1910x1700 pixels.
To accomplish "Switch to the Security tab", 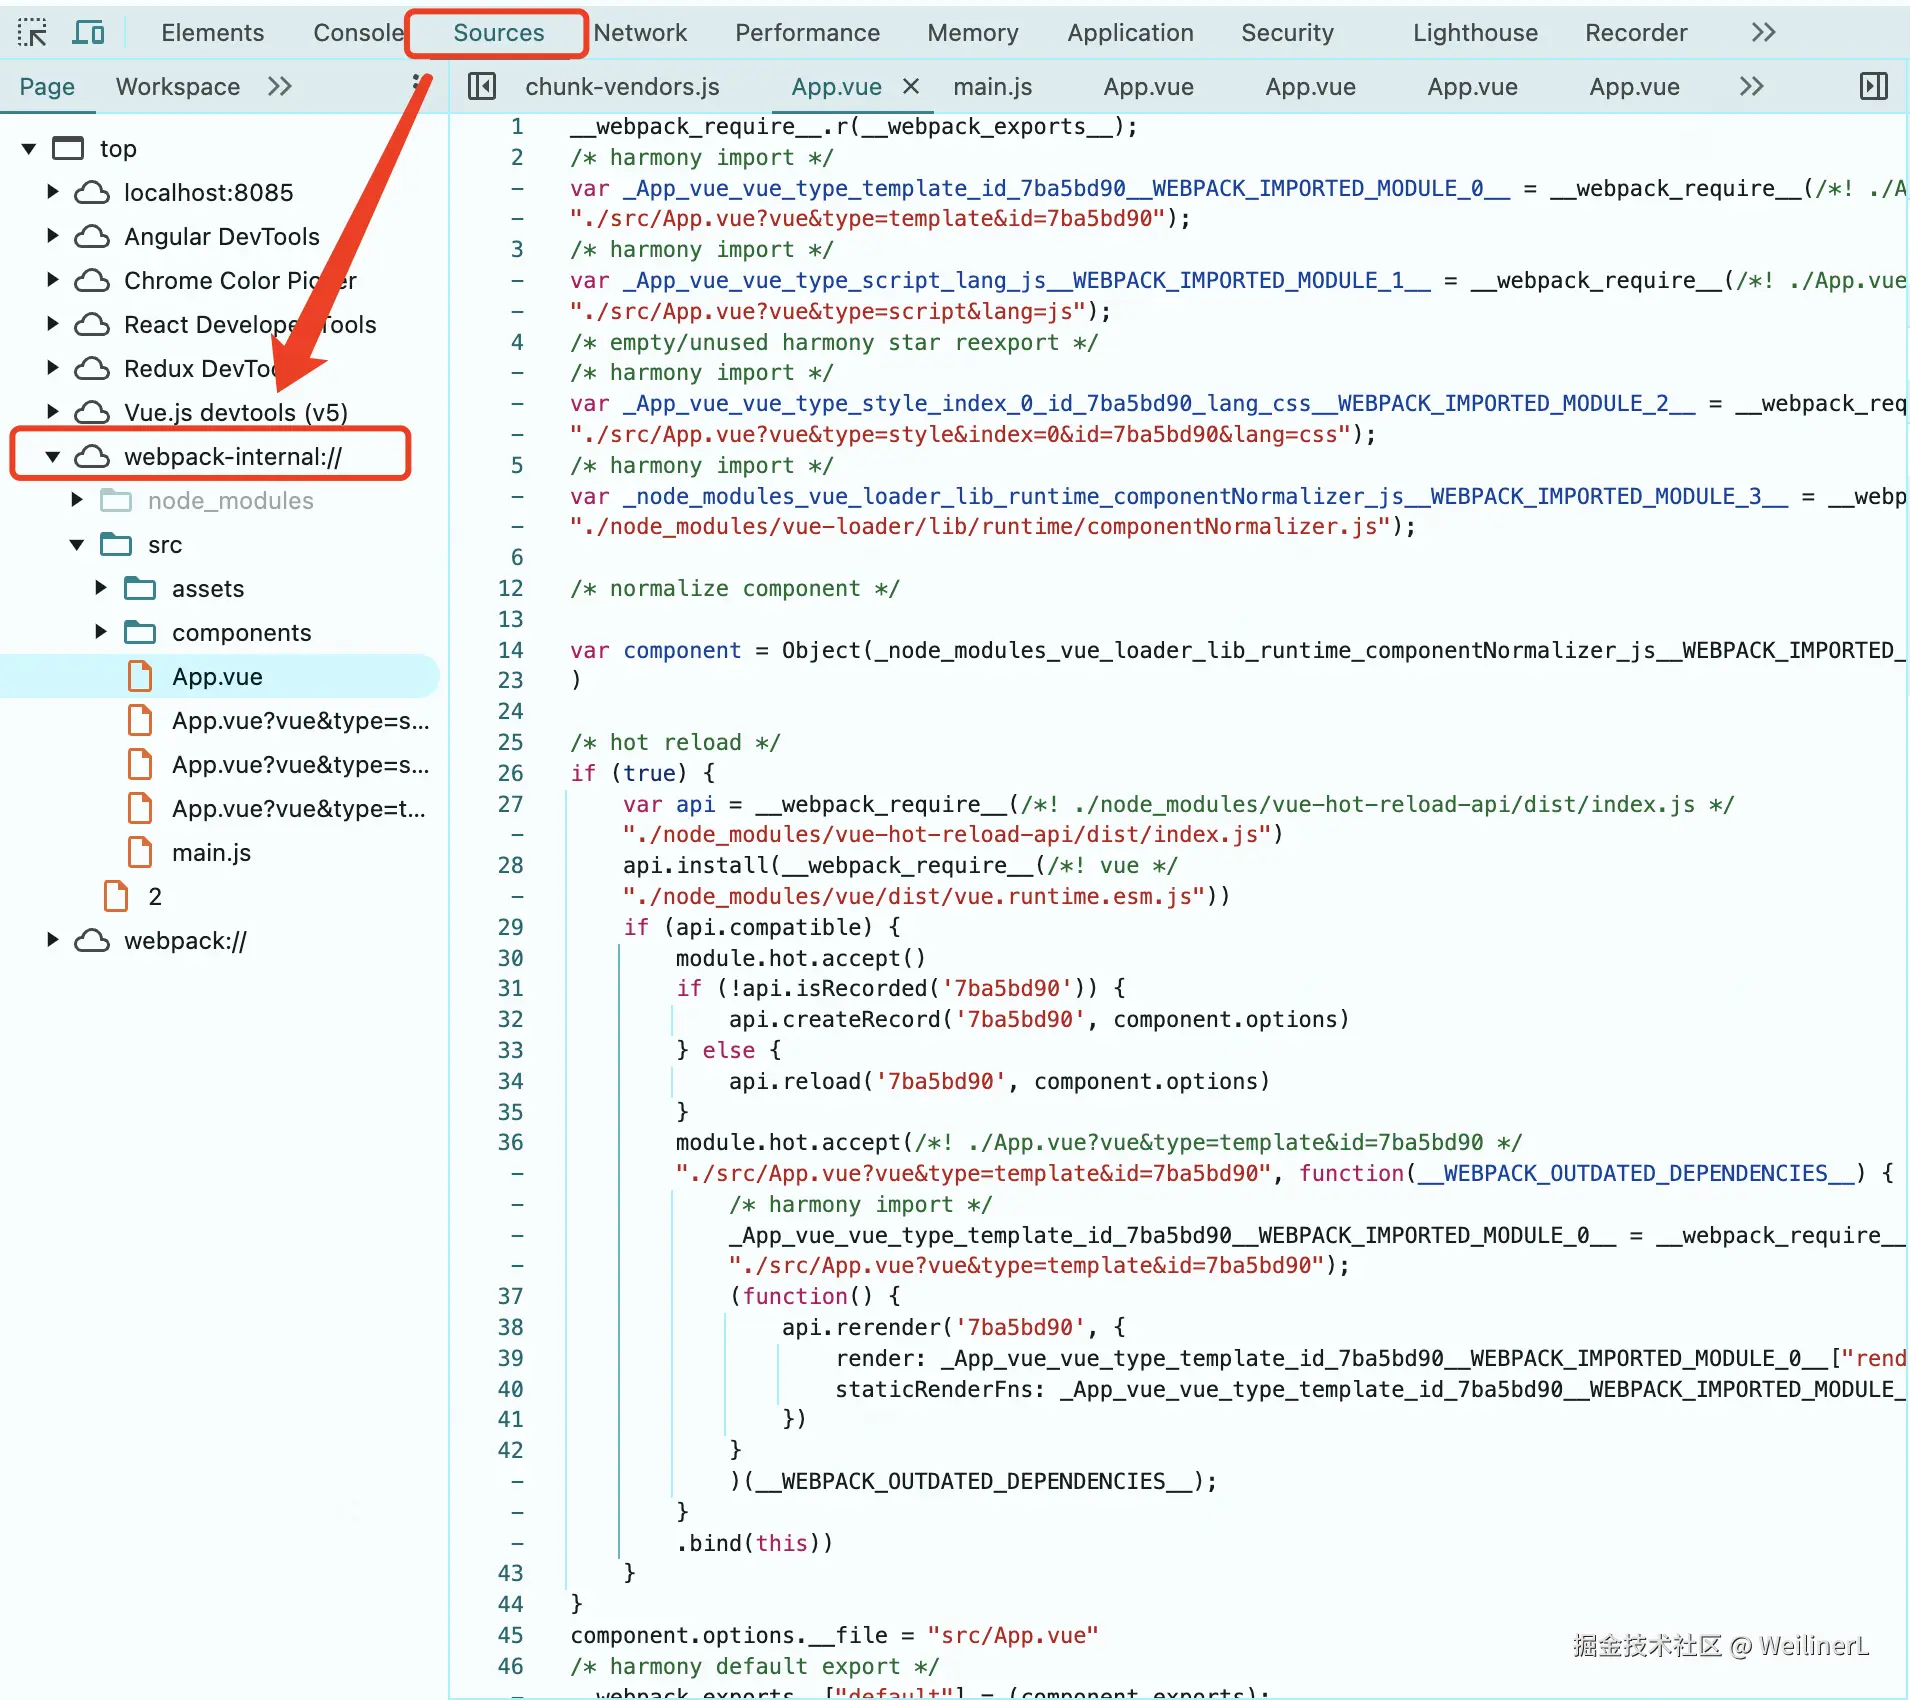I will [1287, 33].
